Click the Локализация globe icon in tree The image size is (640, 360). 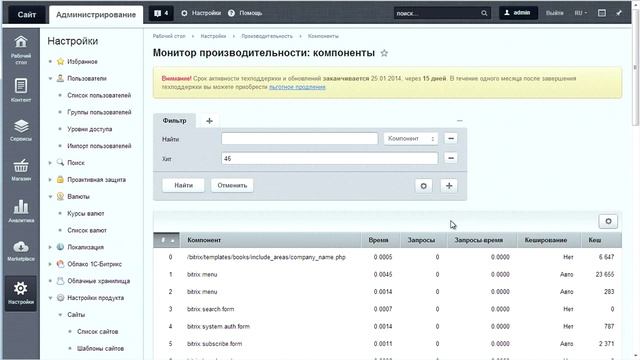(60, 247)
